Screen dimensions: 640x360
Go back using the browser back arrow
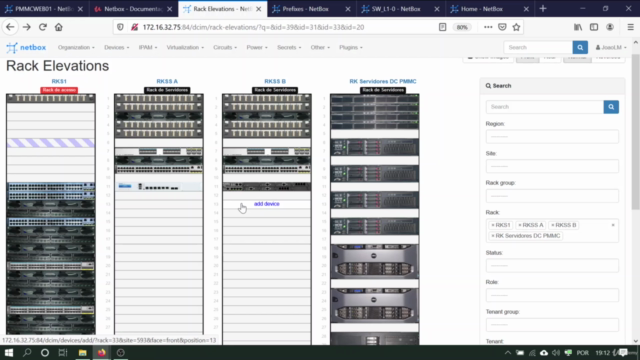[10, 27]
